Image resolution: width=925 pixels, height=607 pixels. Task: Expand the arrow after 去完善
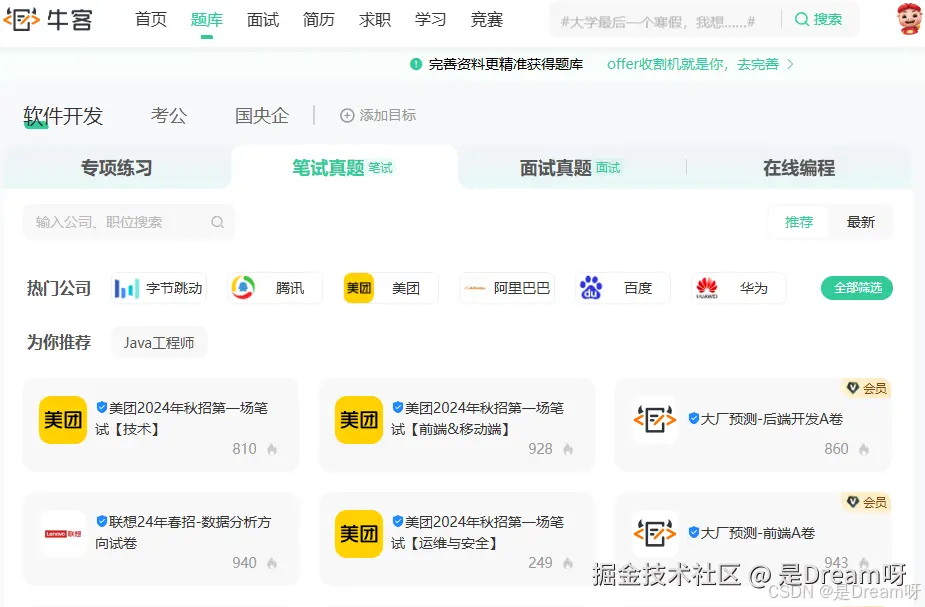790,64
